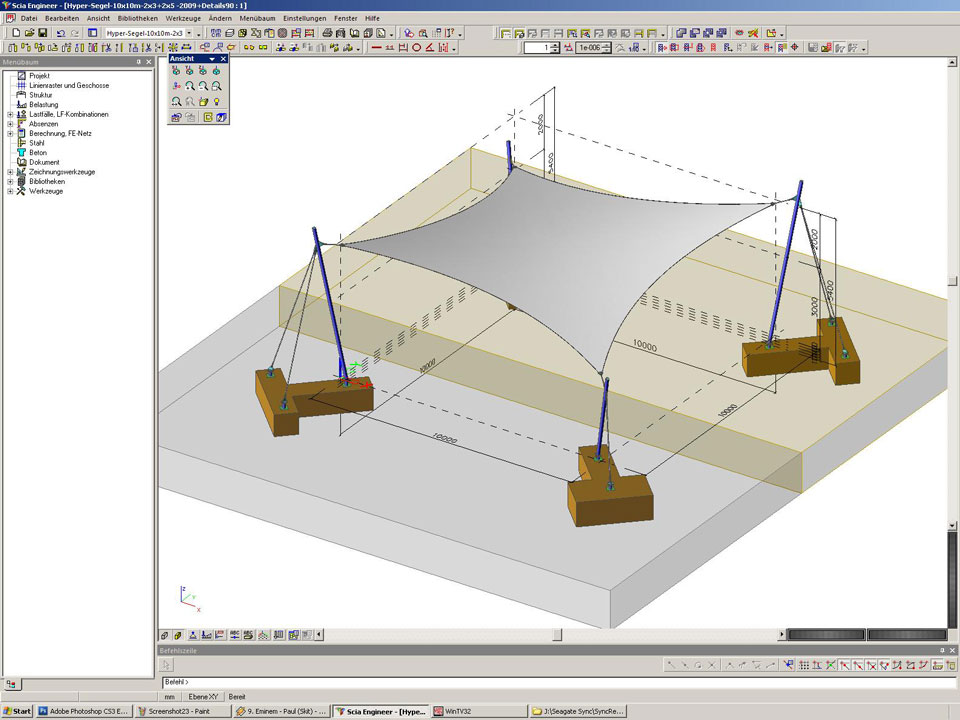This screenshot has height=720, width=960.
Task: Open the Werkzeuge menu
Action: (182, 19)
